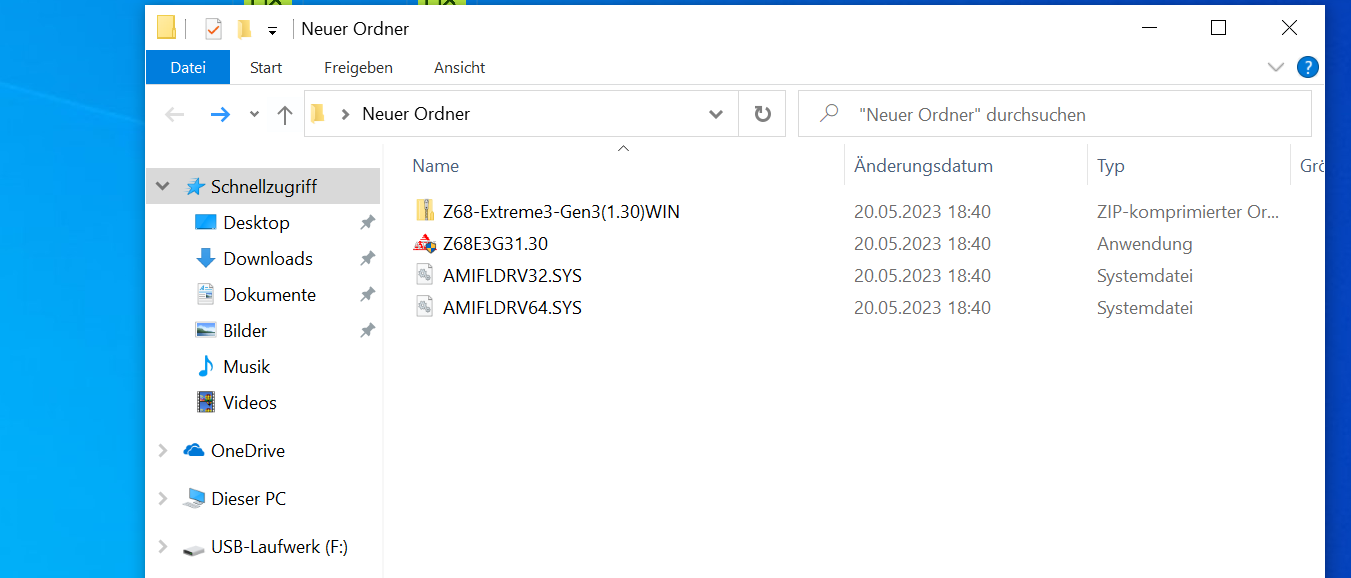
Task: Open Videos in quick access
Action: 250,403
